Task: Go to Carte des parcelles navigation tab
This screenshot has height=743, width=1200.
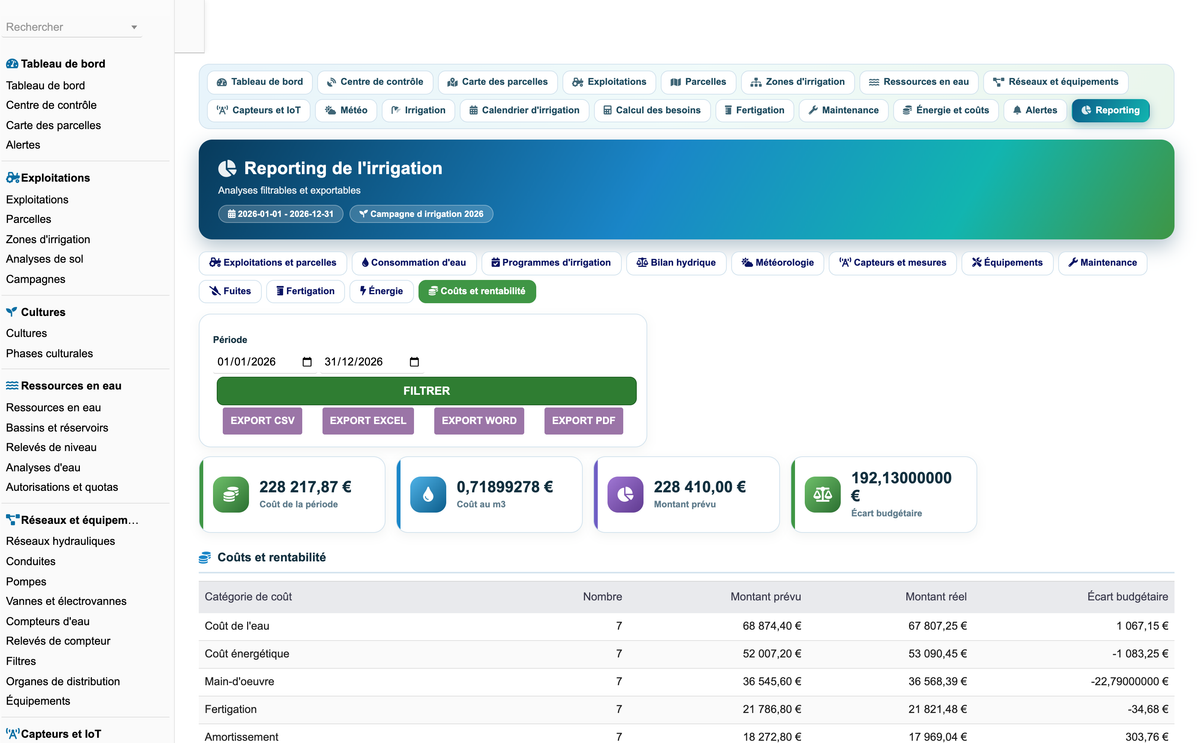Action: (x=498, y=82)
